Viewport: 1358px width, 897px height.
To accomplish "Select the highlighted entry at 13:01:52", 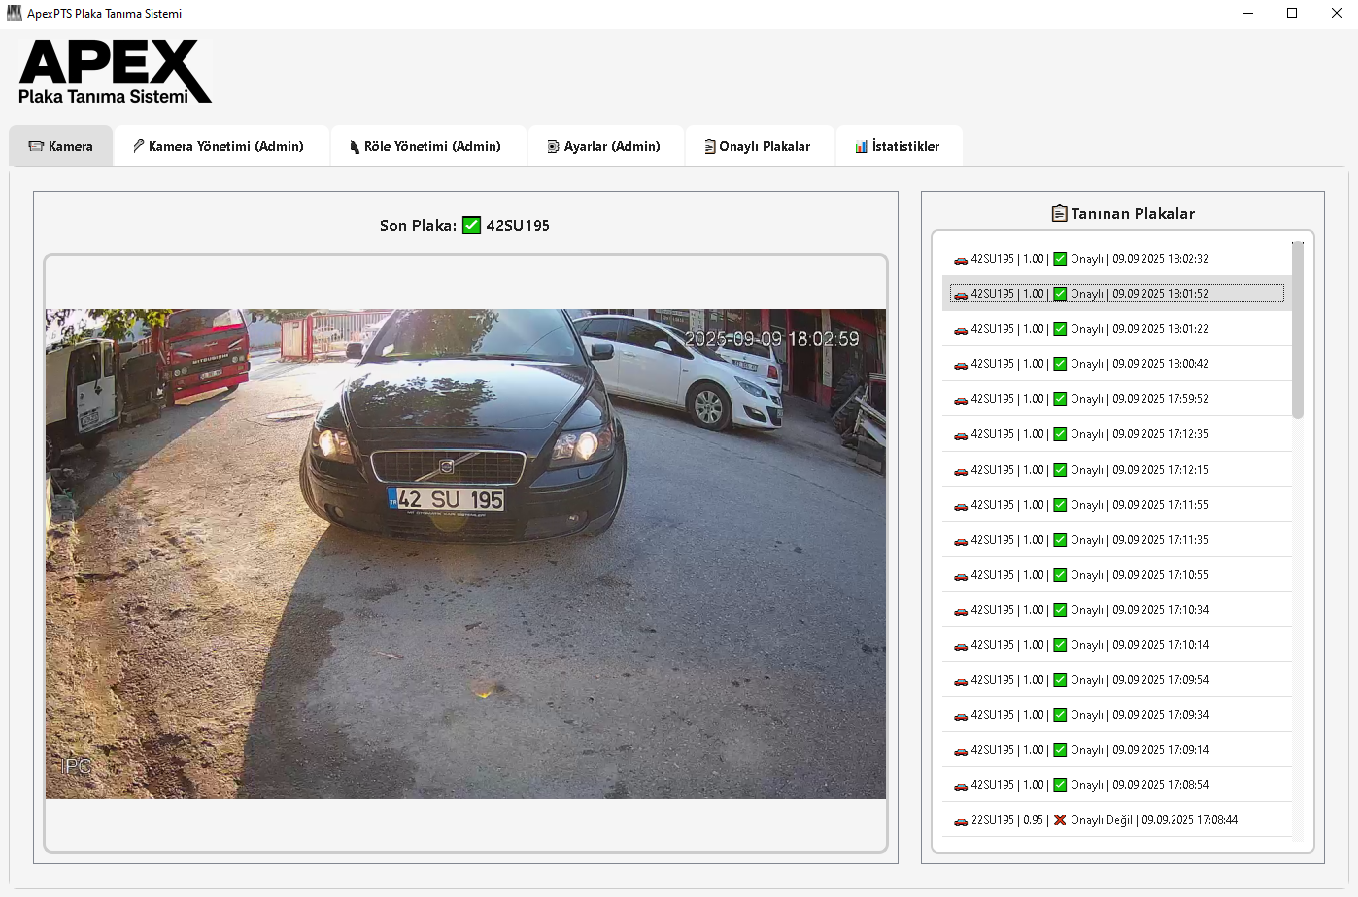I will tap(1116, 293).
